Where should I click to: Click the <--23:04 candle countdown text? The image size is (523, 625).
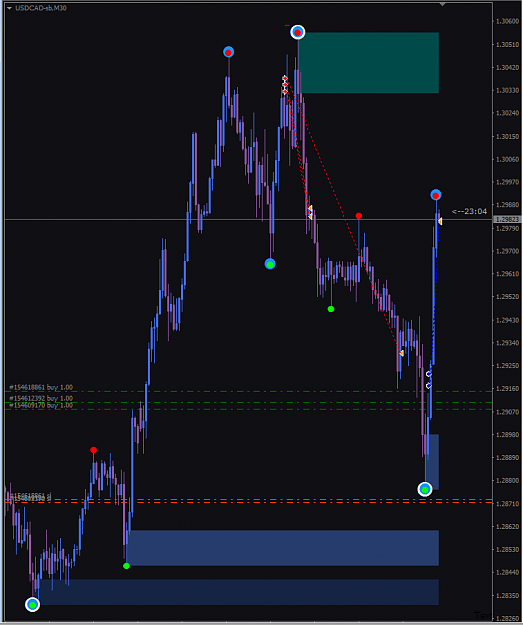click(469, 211)
